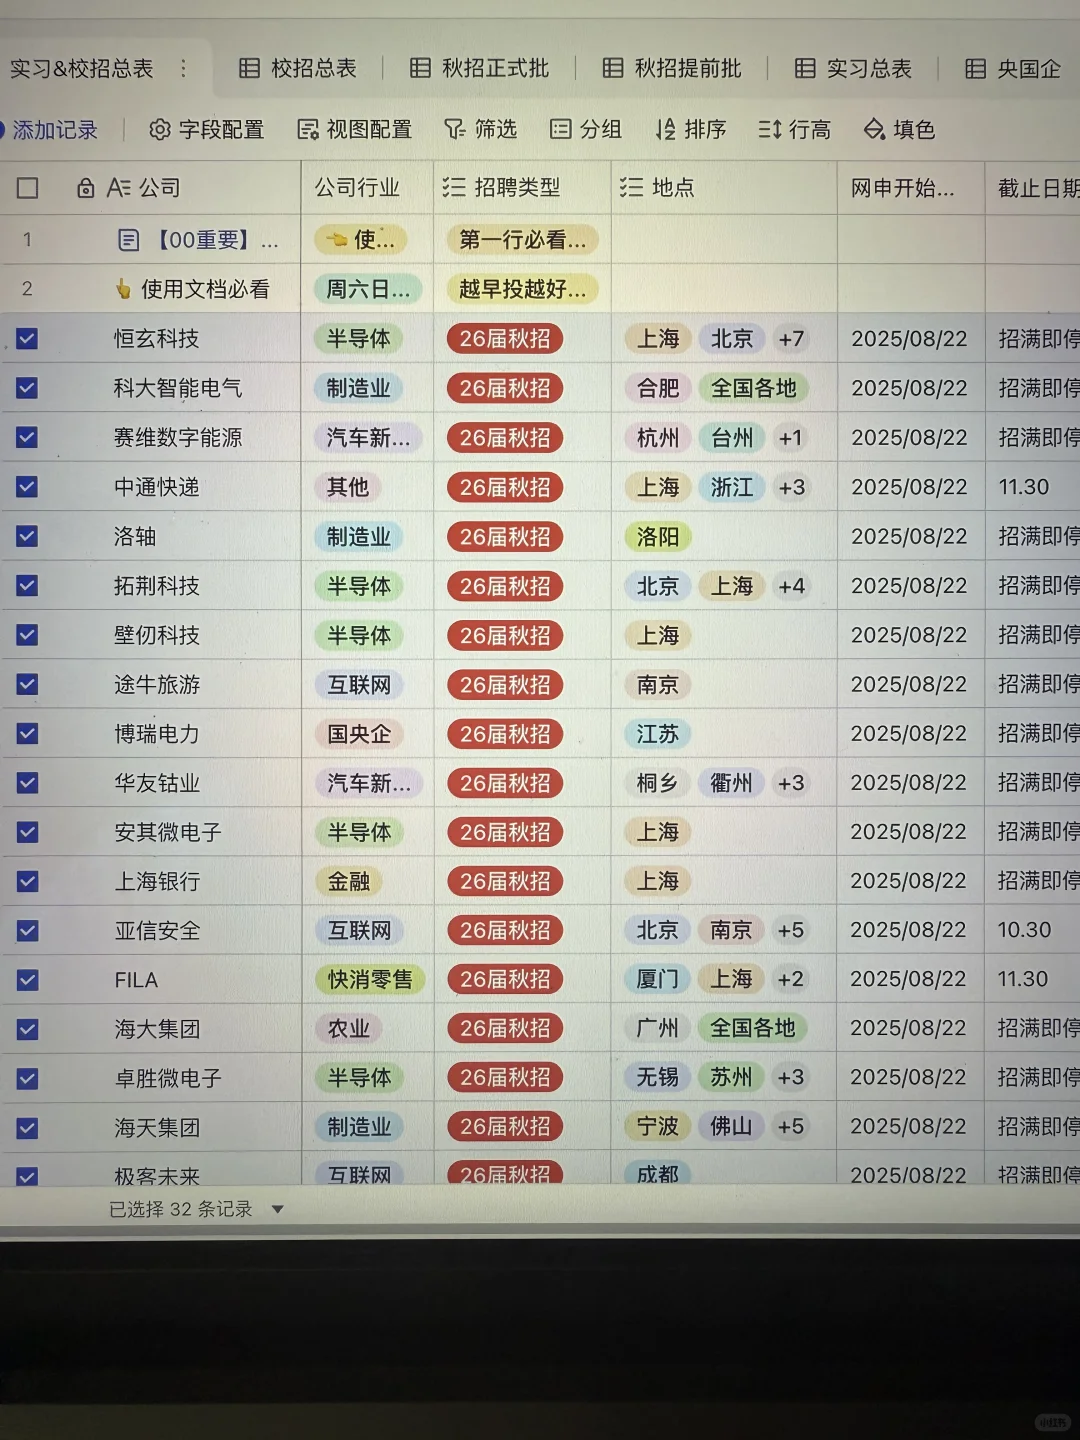Uncheck the 中通快递 row checkbox
Screen dimensions: 1080x1440
click(x=27, y=487)
